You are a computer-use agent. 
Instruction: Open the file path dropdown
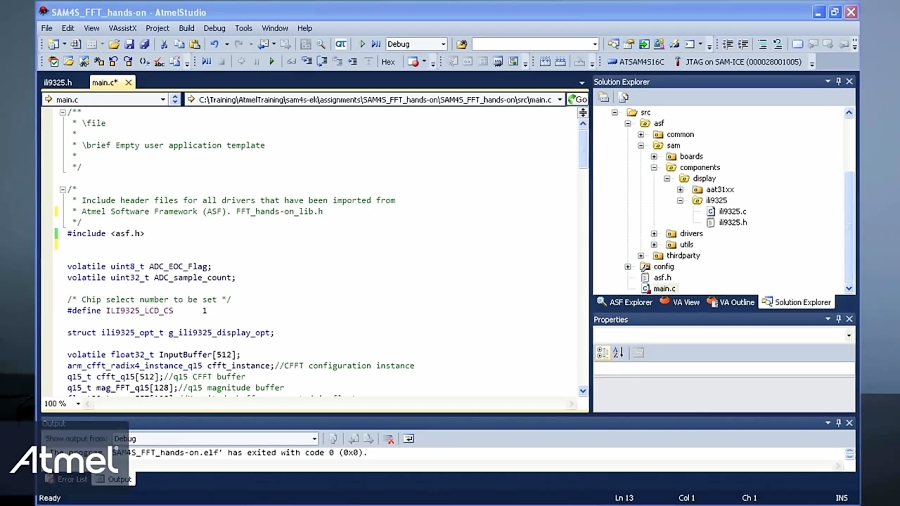[560, 99]
